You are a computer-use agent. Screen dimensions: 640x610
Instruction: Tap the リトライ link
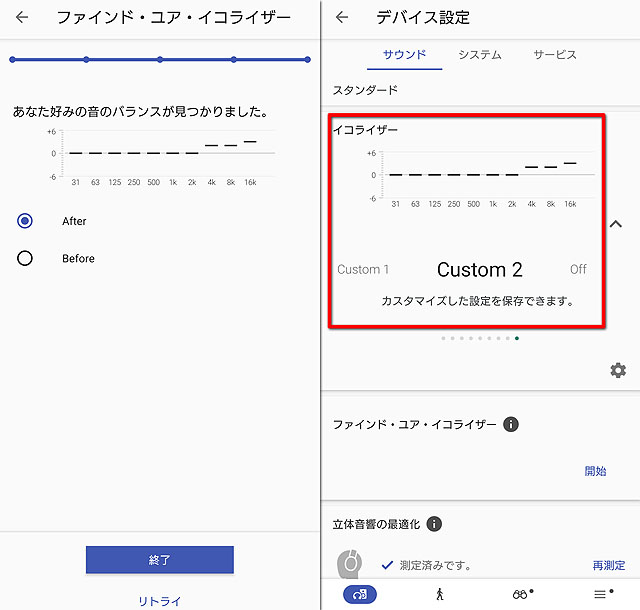(x=160, y=600)
